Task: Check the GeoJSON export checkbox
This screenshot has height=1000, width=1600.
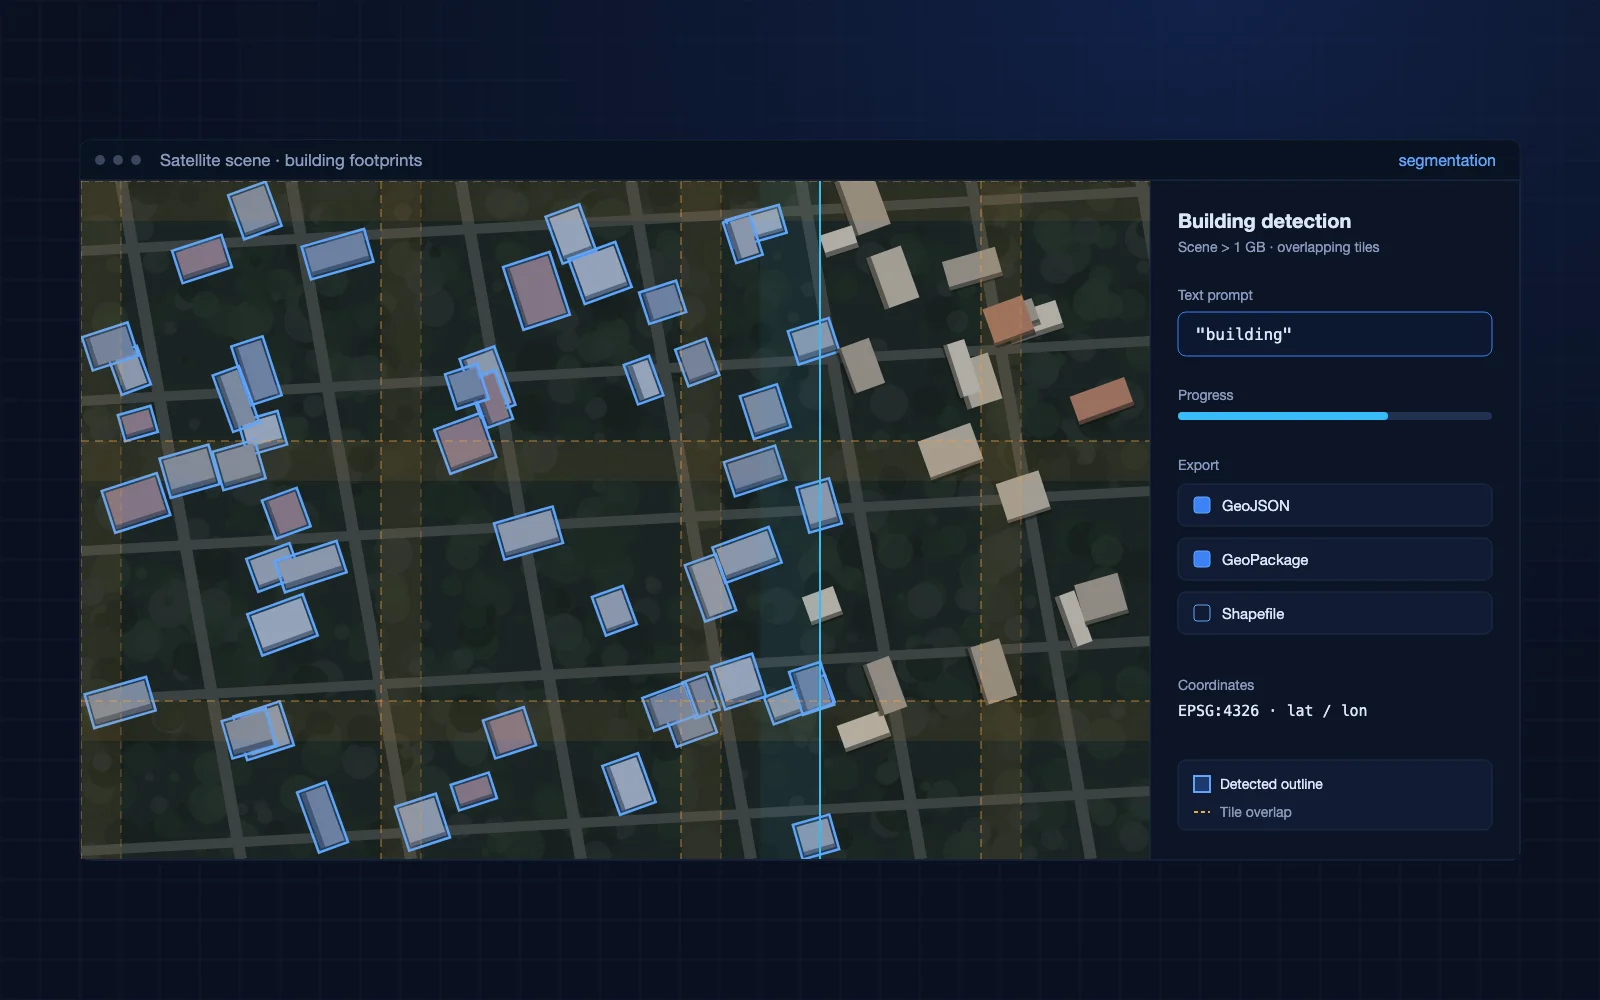Action: (1202, 505)
